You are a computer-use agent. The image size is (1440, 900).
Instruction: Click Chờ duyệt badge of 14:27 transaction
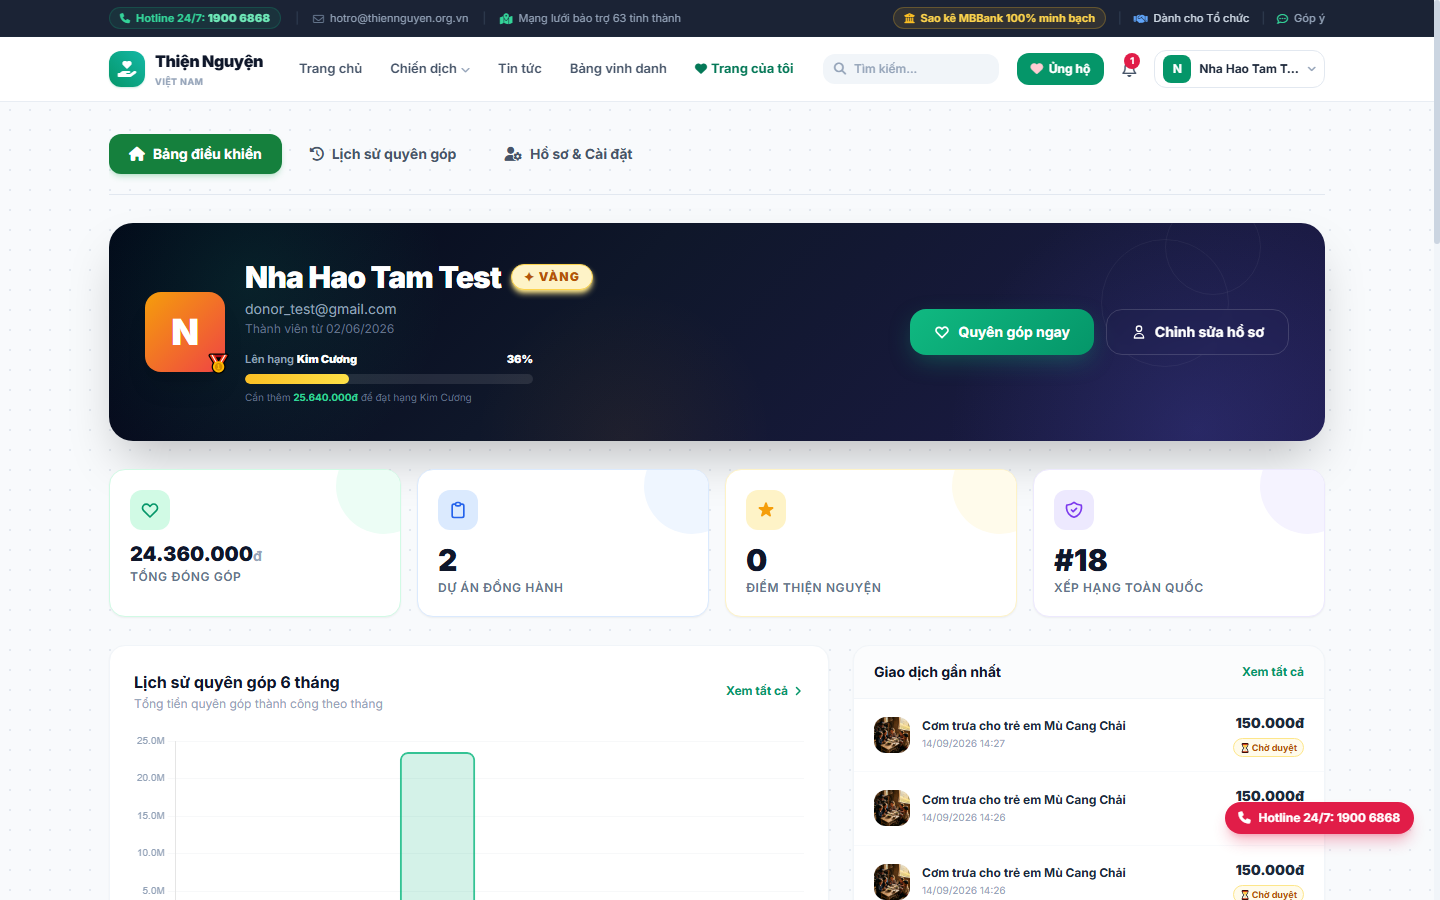[1269, 748]
